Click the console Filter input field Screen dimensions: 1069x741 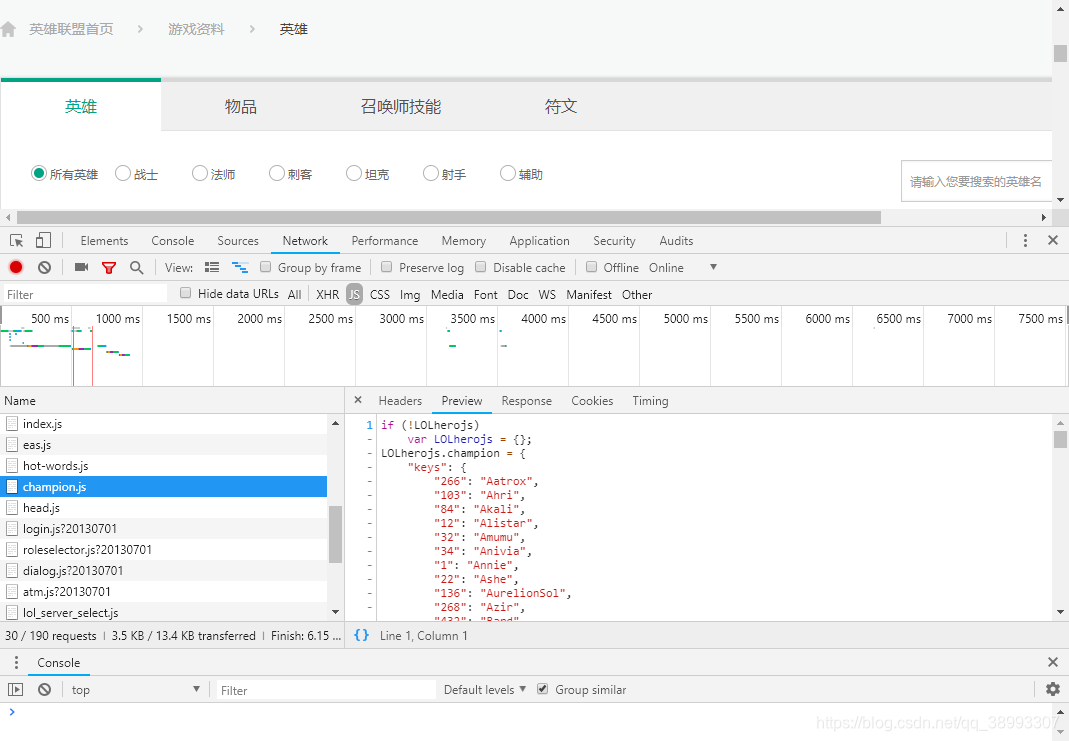pyautogui.click(x=326, y=690)
